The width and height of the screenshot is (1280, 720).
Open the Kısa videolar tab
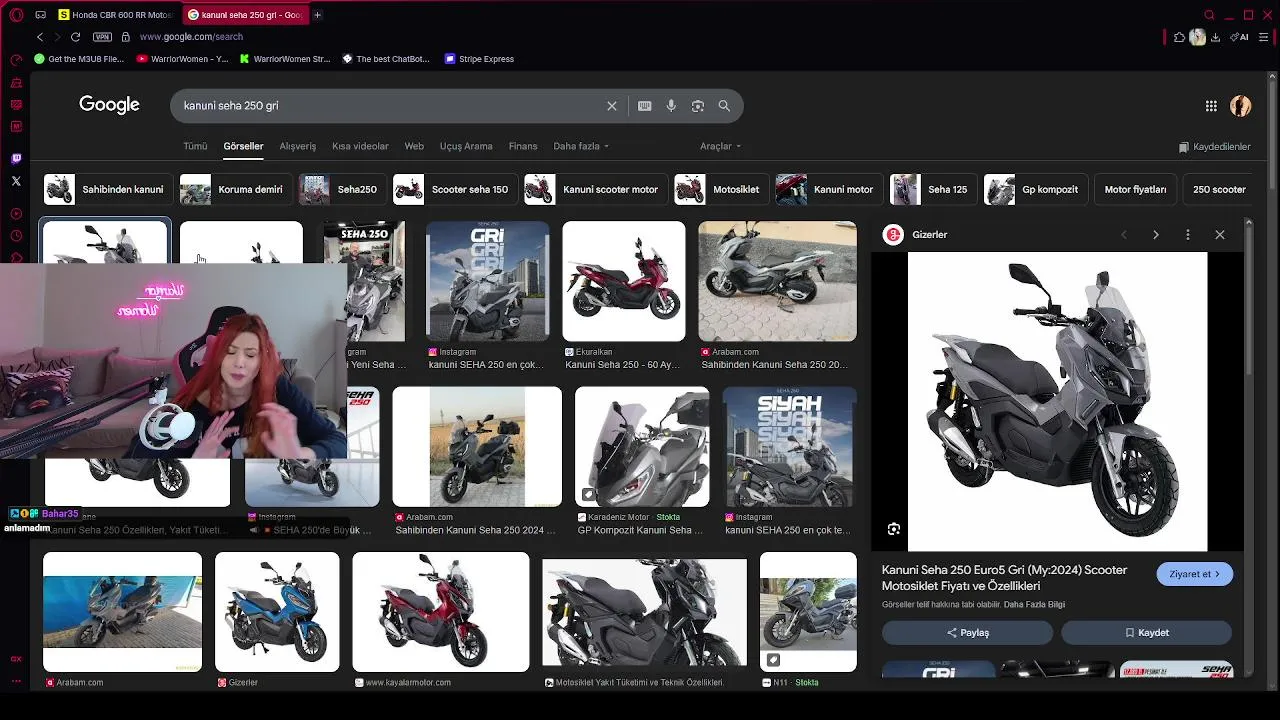[360, 146]
